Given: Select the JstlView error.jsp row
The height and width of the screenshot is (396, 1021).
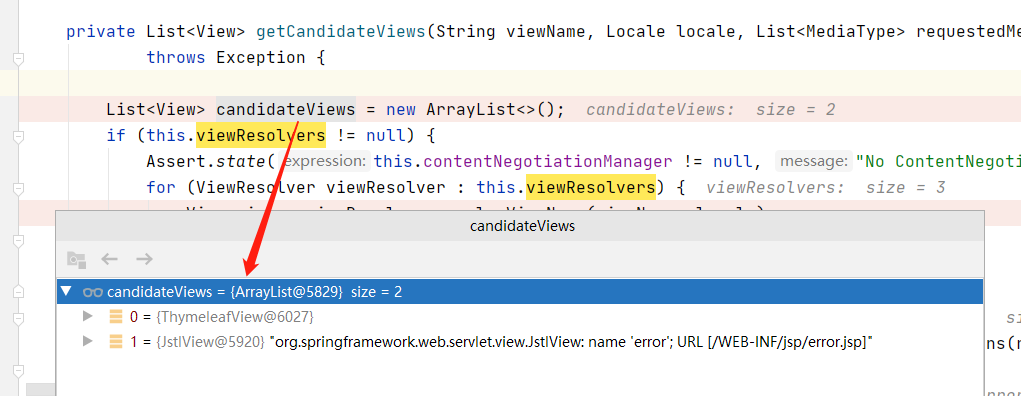Looking at the screenshot, I should point(520,341).
